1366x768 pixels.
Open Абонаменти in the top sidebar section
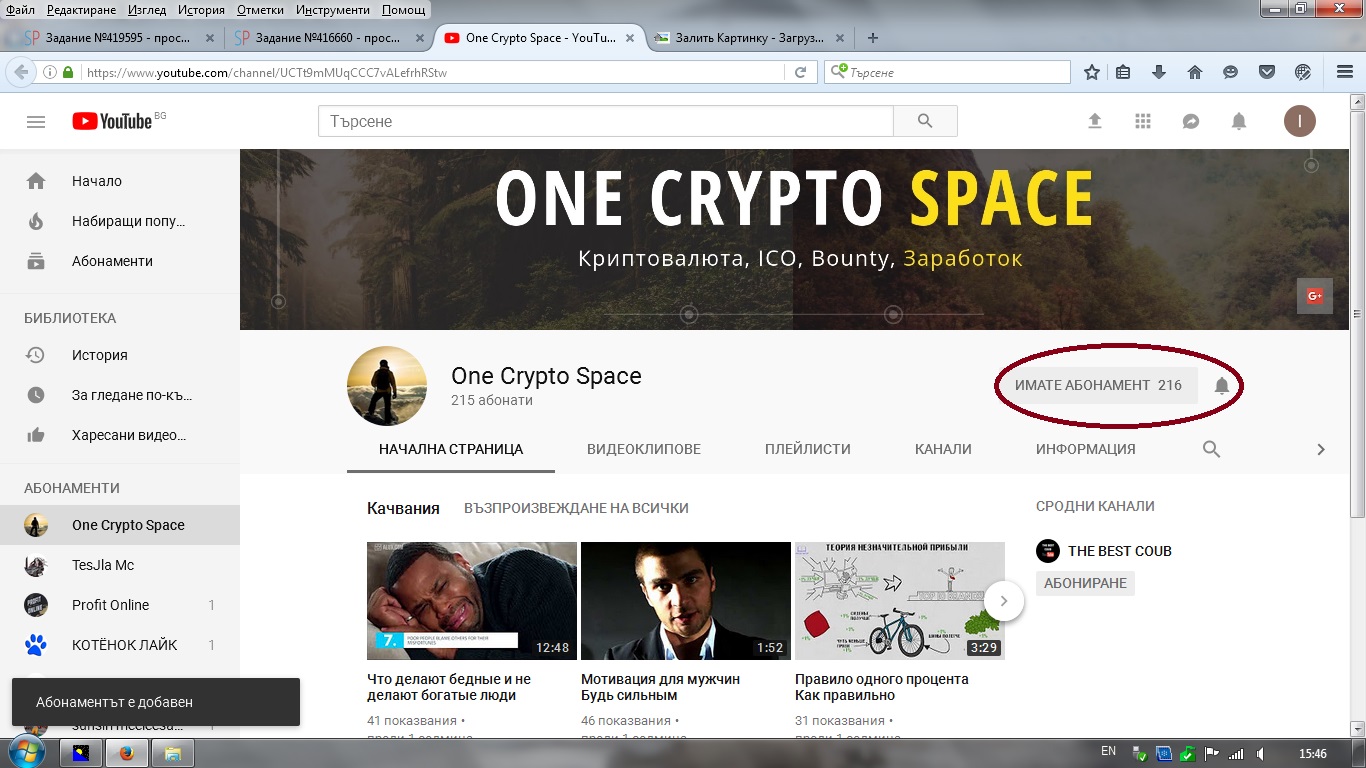point(120,261)
